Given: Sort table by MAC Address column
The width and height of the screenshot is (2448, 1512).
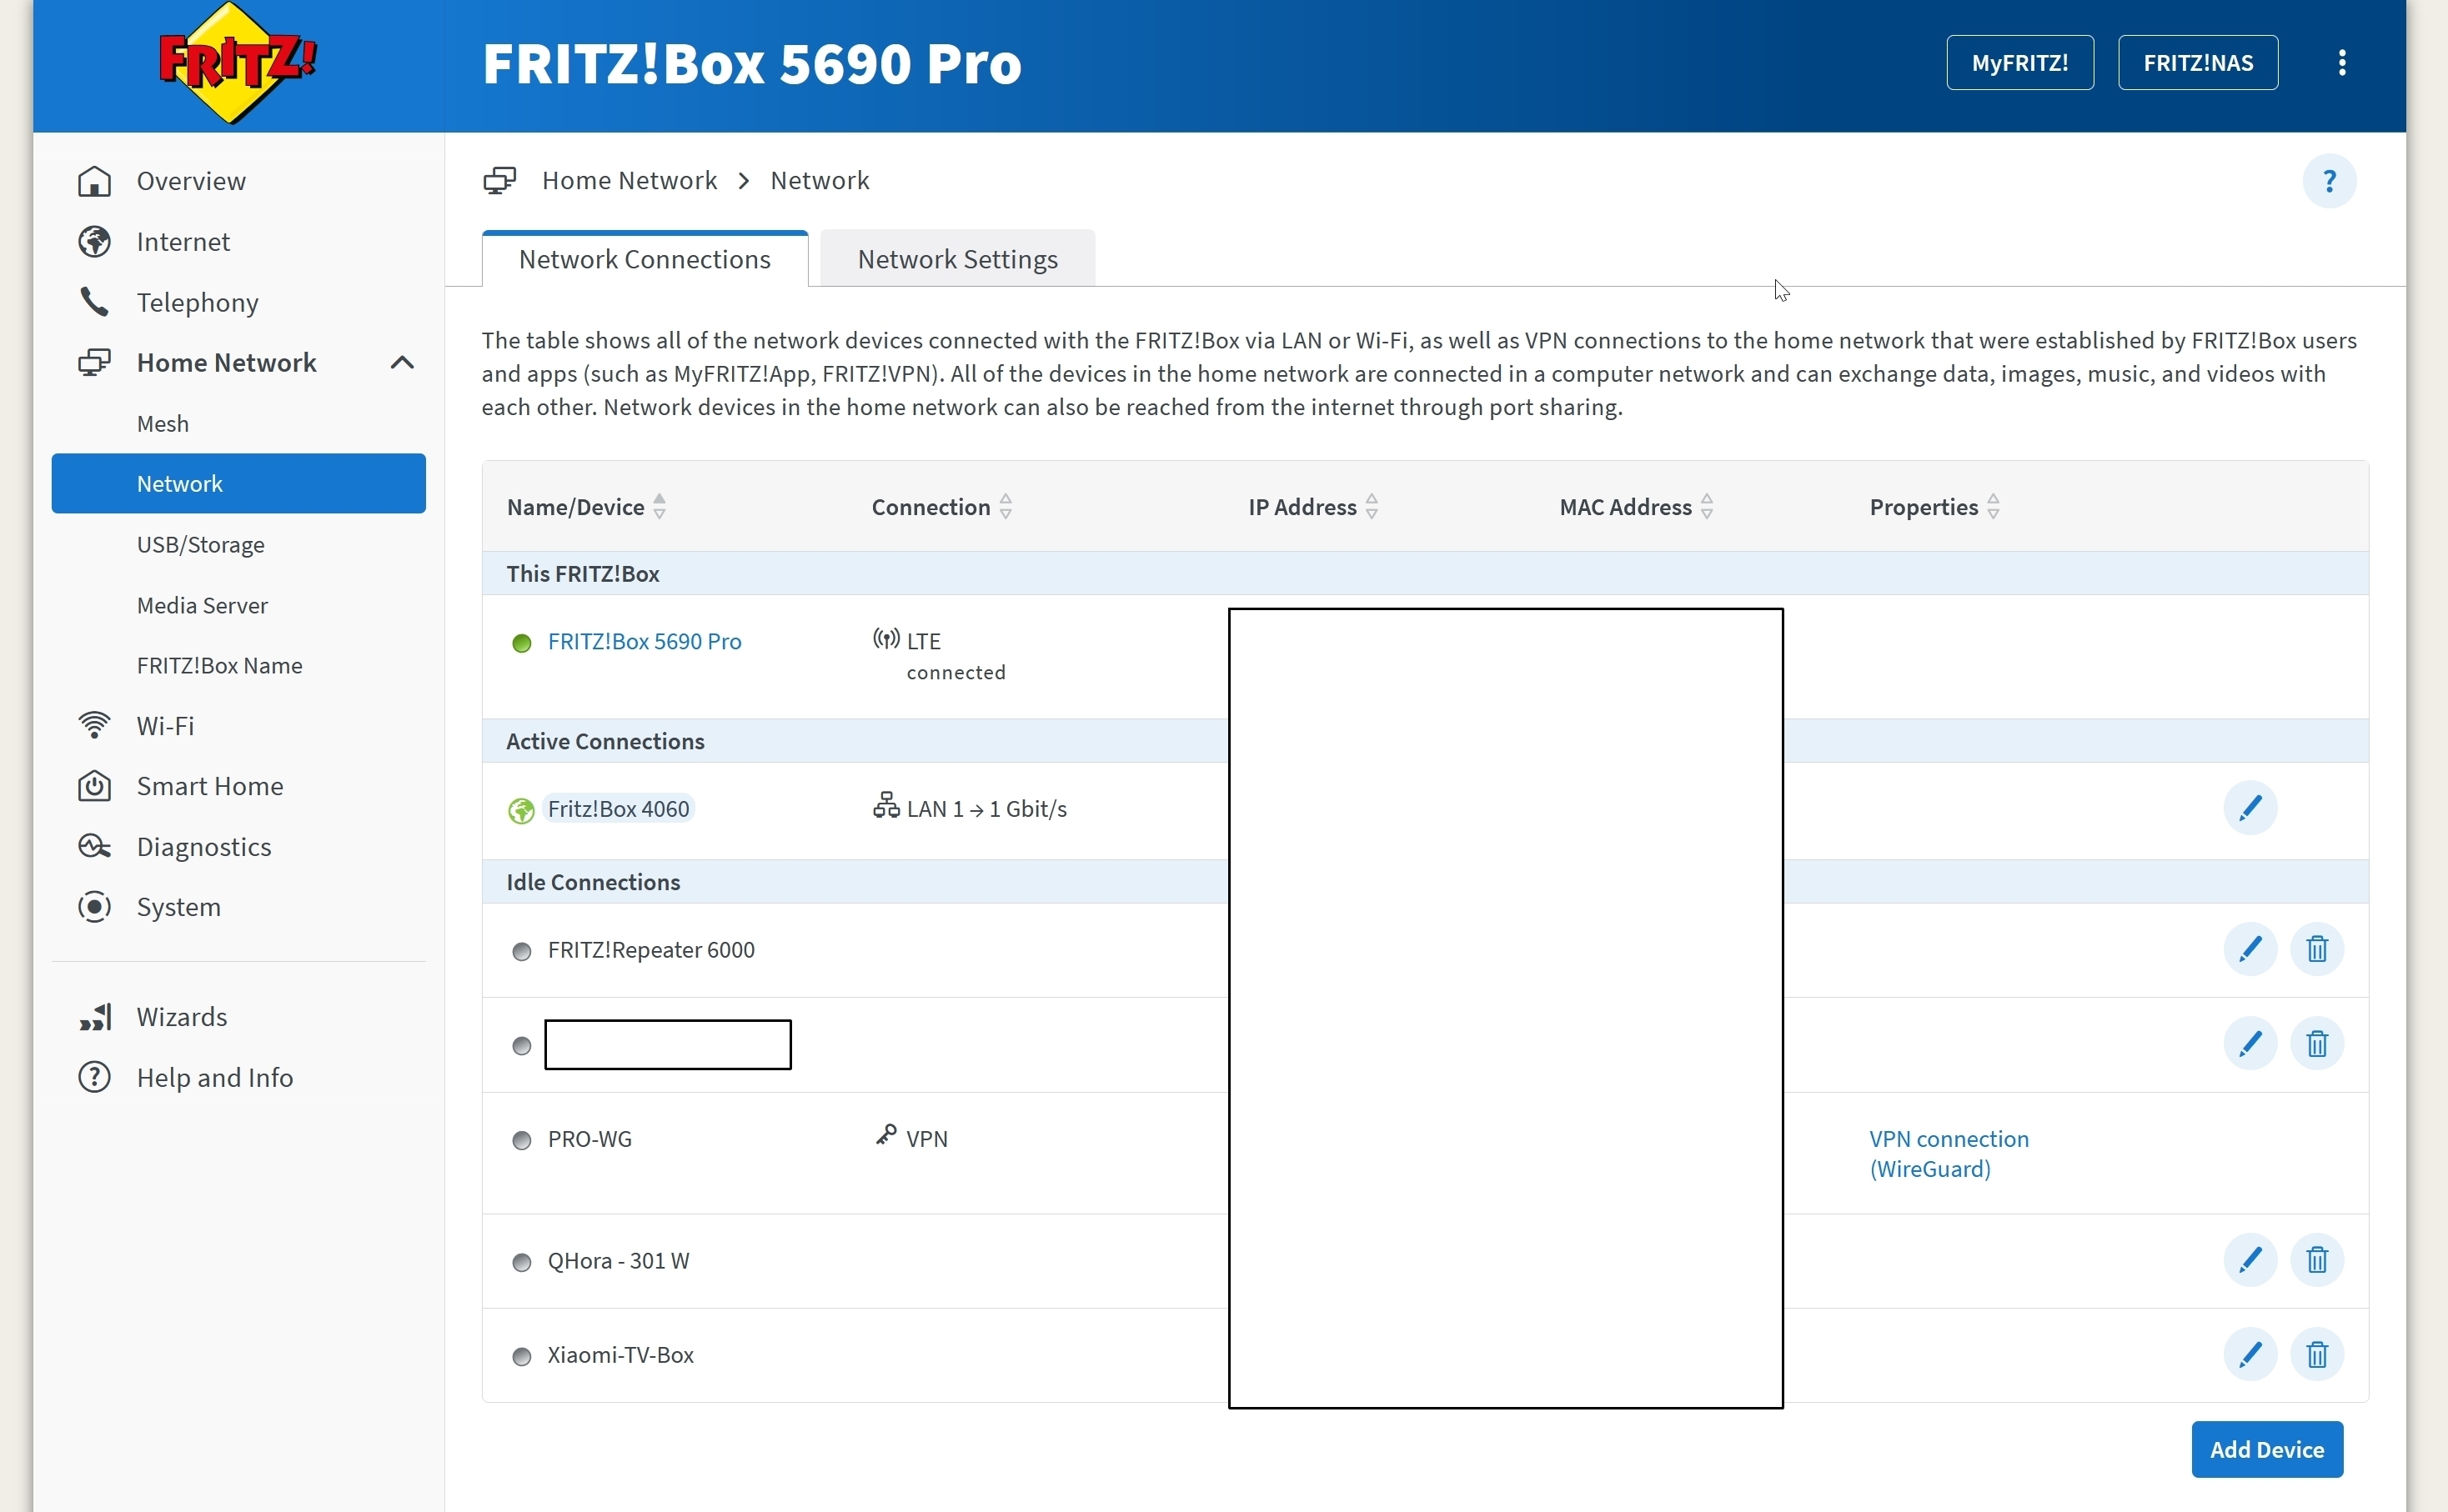Looking at the screenshot, I should (x=1707, y=507).
